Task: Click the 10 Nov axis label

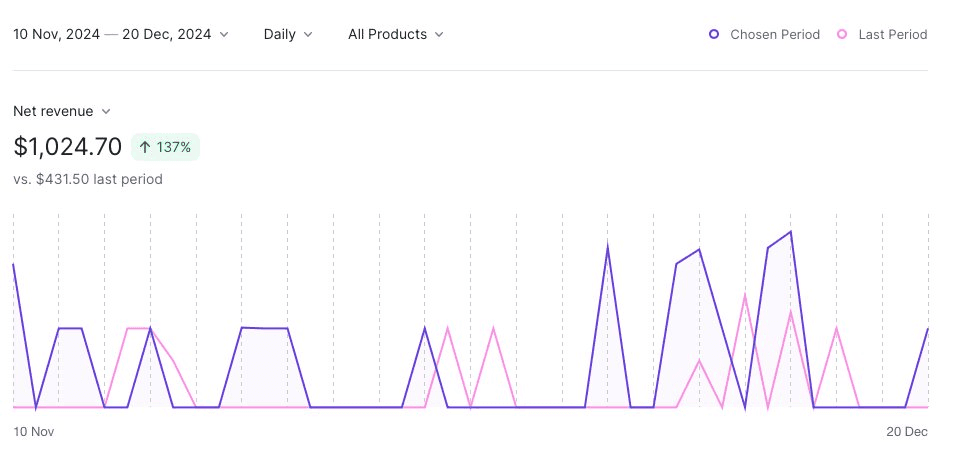Action: 33,432
